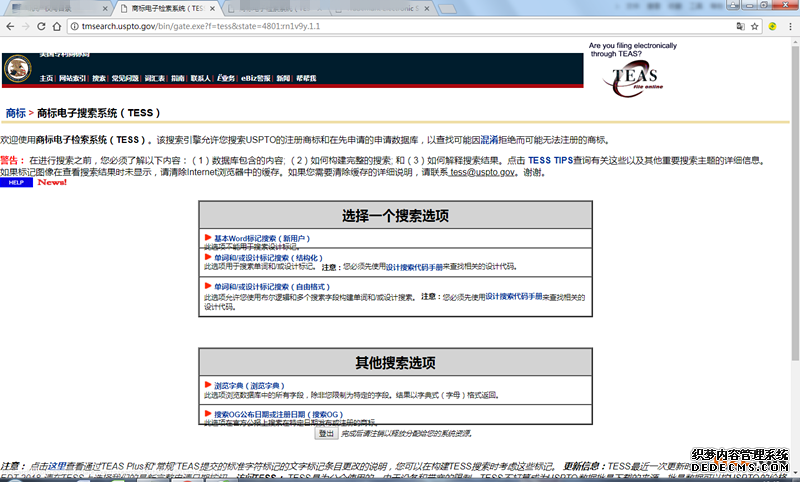The image size is (800, 482).
Task: Open the 主页 nav item
Action: click(46, 78)
